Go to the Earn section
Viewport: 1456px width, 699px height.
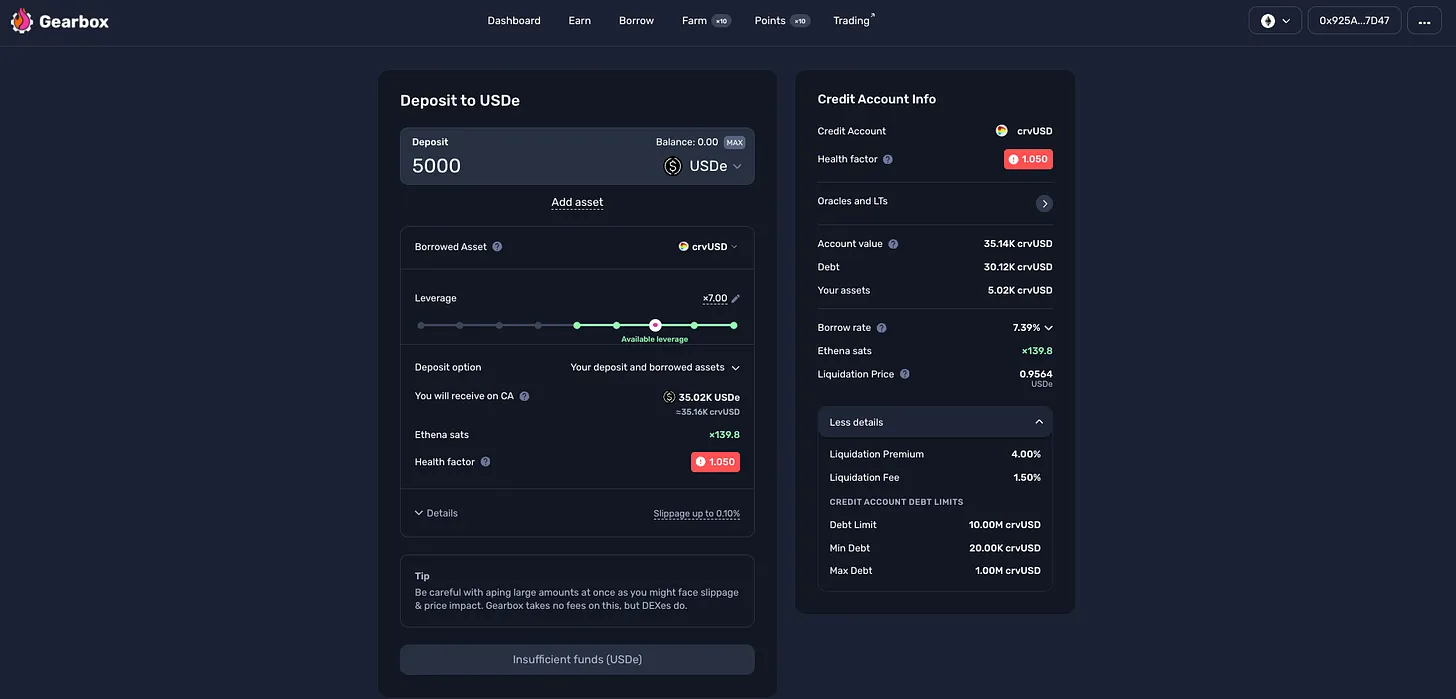580,21
